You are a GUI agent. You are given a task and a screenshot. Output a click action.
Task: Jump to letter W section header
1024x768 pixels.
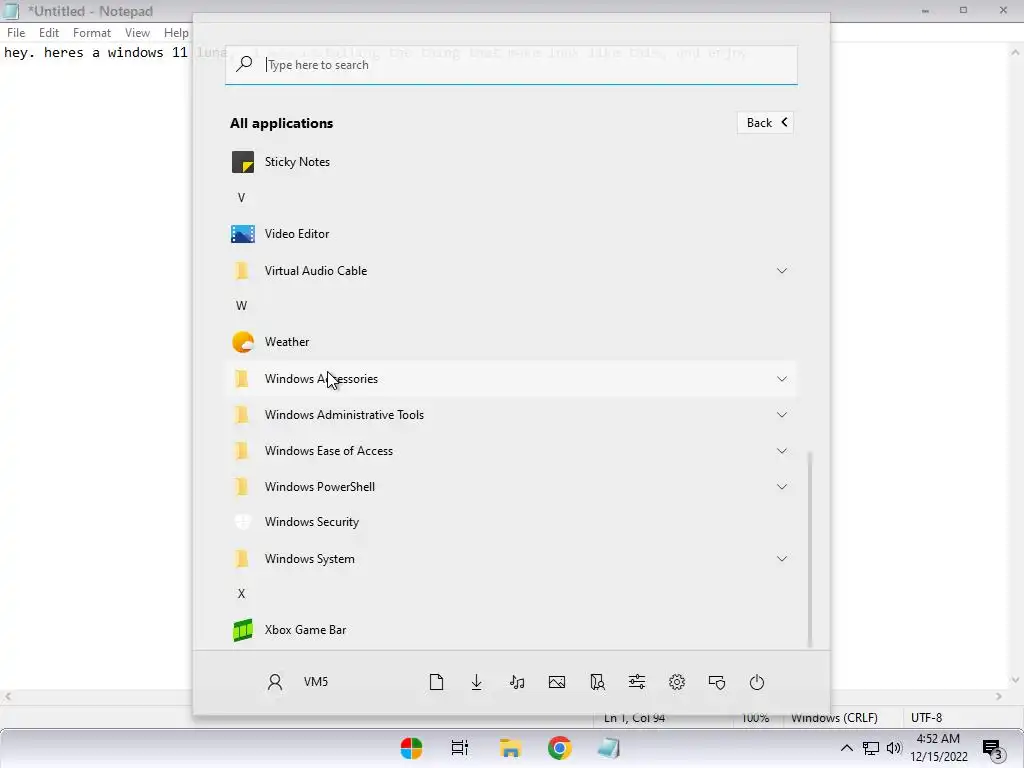point(242,306)
